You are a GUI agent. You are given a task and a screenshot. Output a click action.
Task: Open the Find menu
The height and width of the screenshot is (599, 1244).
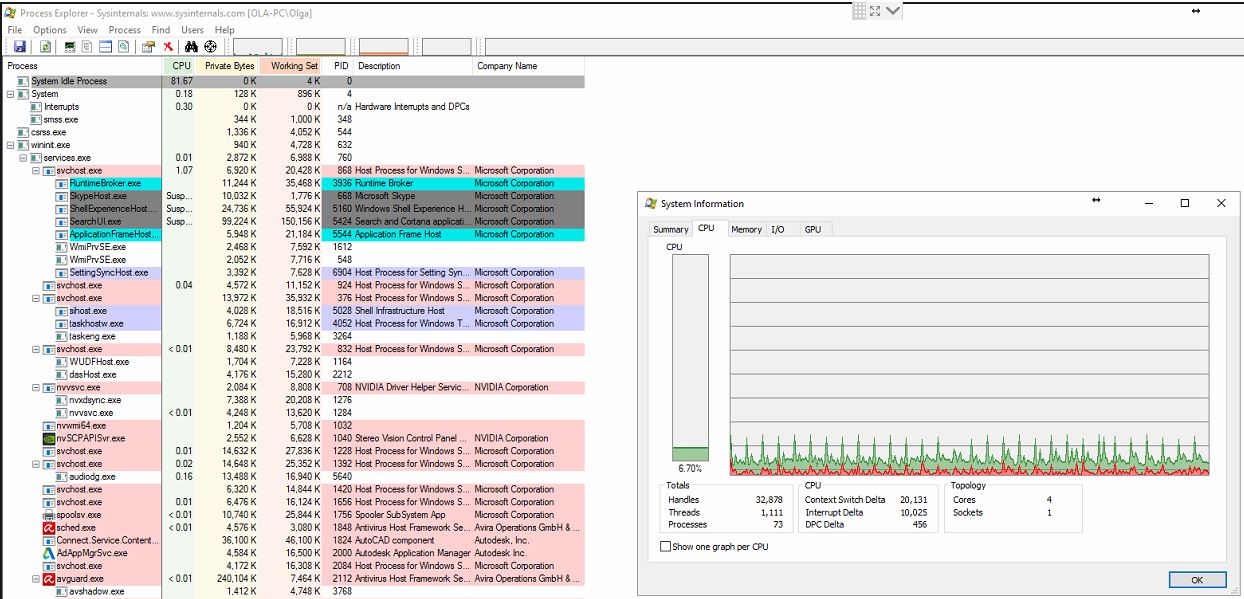pos(161,30)
